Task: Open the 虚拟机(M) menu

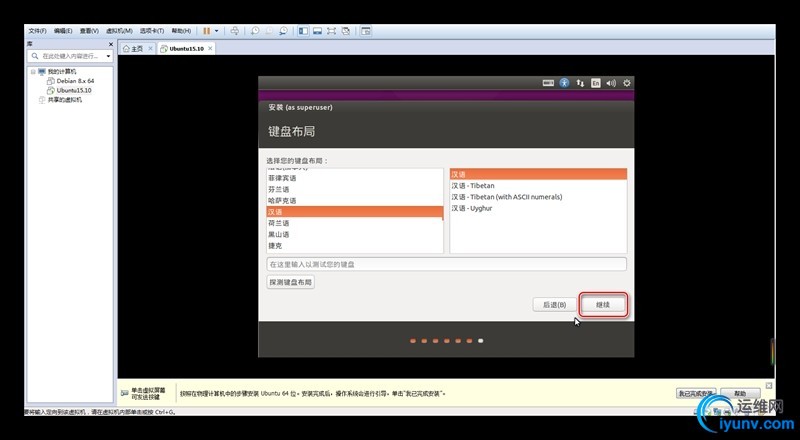Action: [x=119, y=31]
